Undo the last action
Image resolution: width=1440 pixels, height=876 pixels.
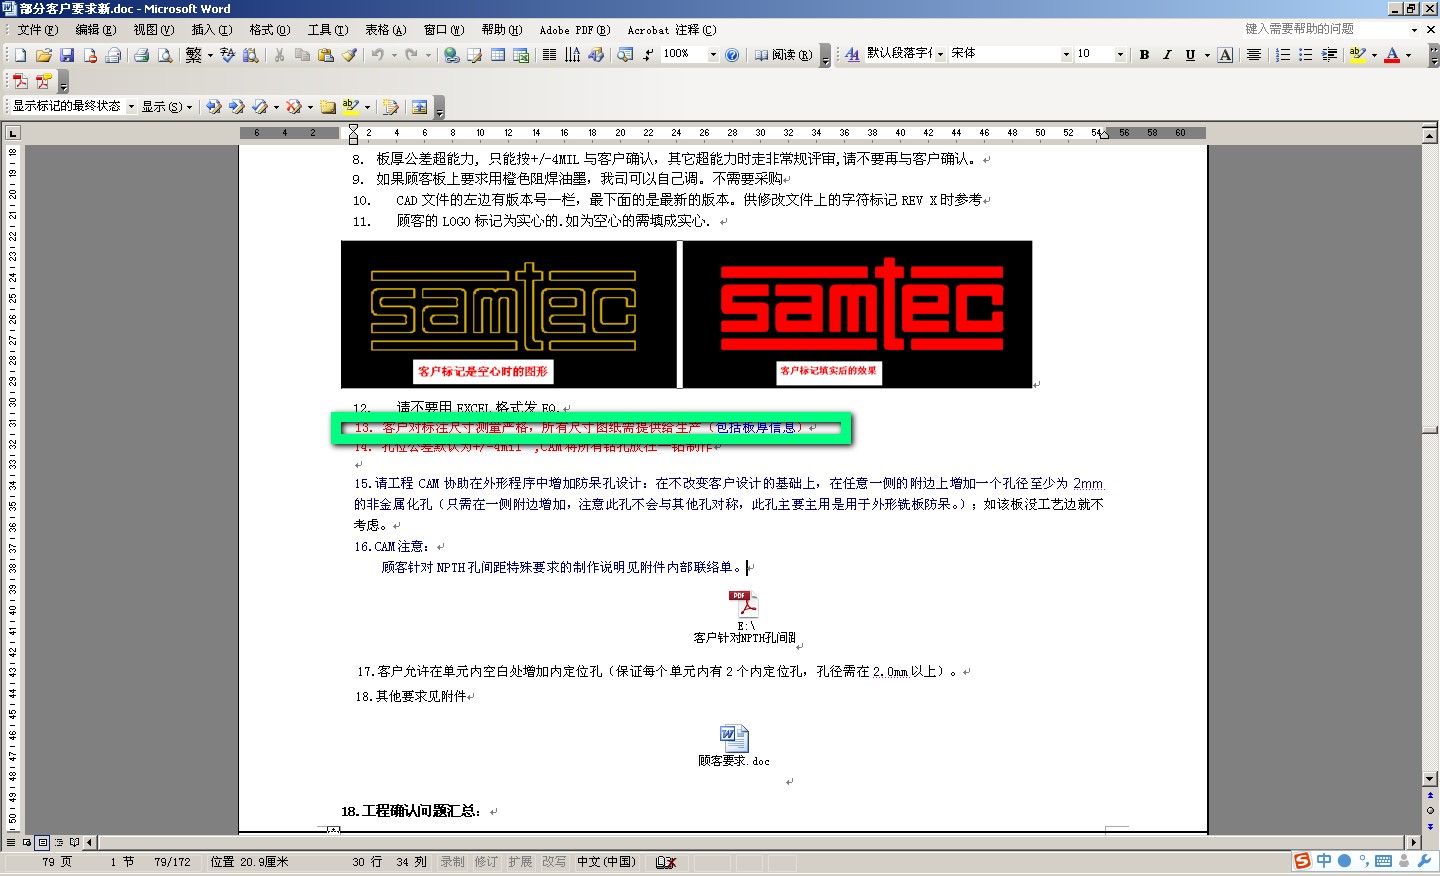click(377, 55)
